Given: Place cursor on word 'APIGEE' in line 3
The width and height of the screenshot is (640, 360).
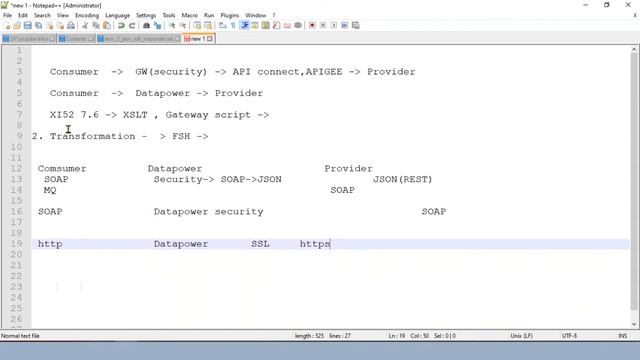Looking at the screenshot, I should click(x=324, y=72).
